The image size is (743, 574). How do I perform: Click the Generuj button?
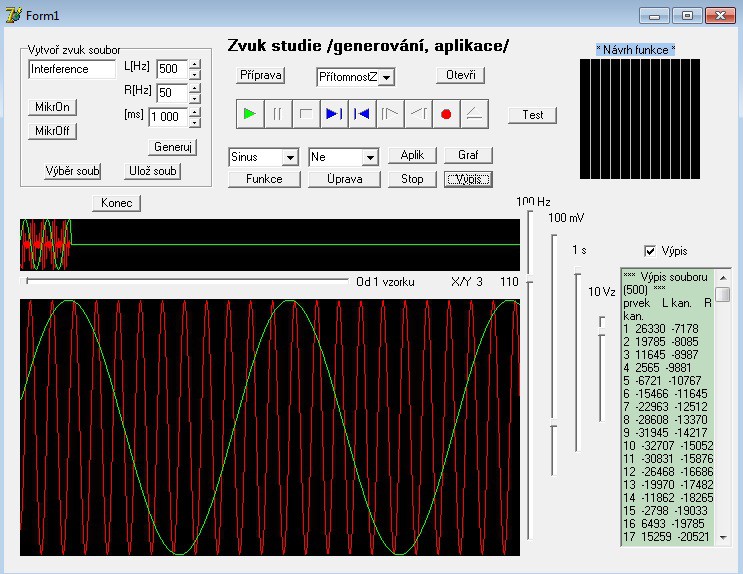[173, 147]
